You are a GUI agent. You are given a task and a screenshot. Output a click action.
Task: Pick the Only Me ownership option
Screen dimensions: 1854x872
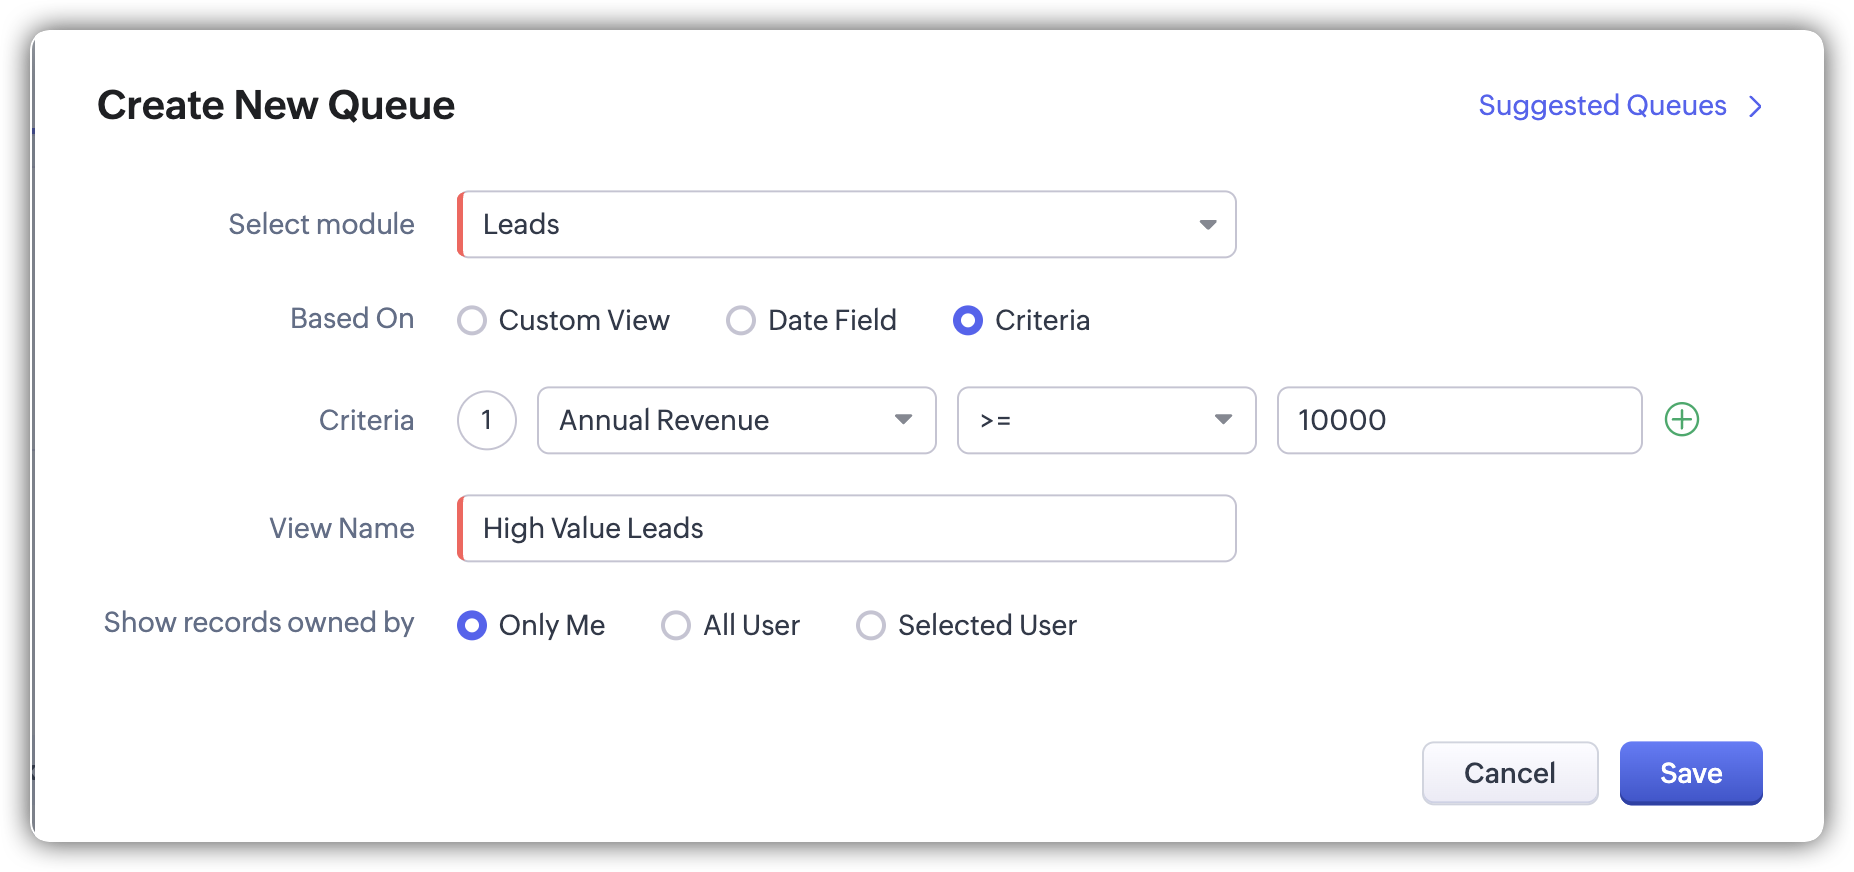click(472, 626)
